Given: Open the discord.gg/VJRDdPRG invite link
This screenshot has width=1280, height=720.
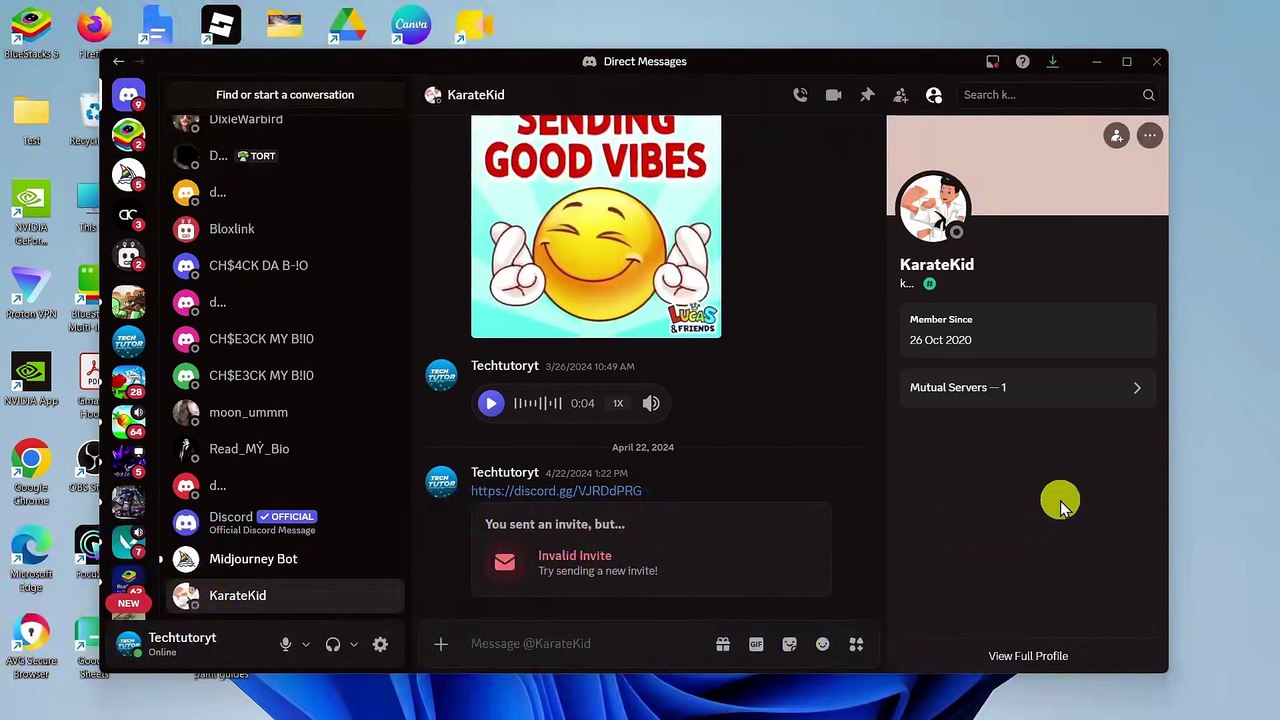Looking at the screenshot, I should point(556,491).
